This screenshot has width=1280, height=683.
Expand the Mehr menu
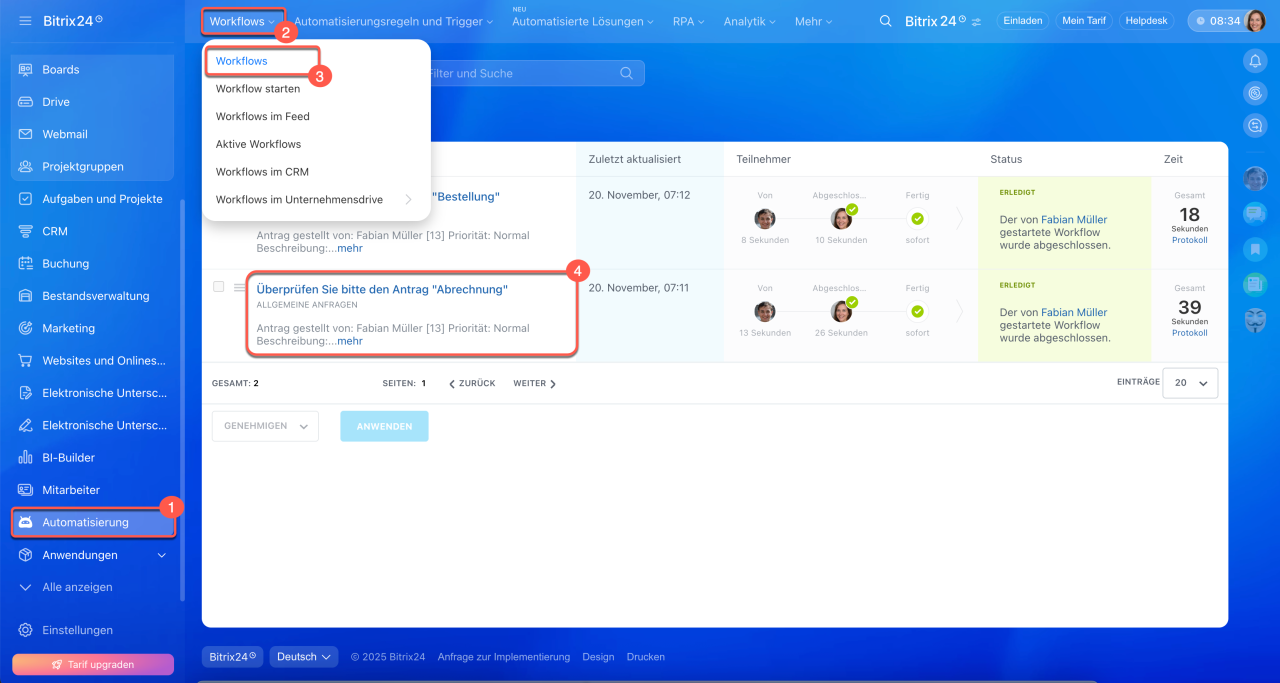(814, 22)
